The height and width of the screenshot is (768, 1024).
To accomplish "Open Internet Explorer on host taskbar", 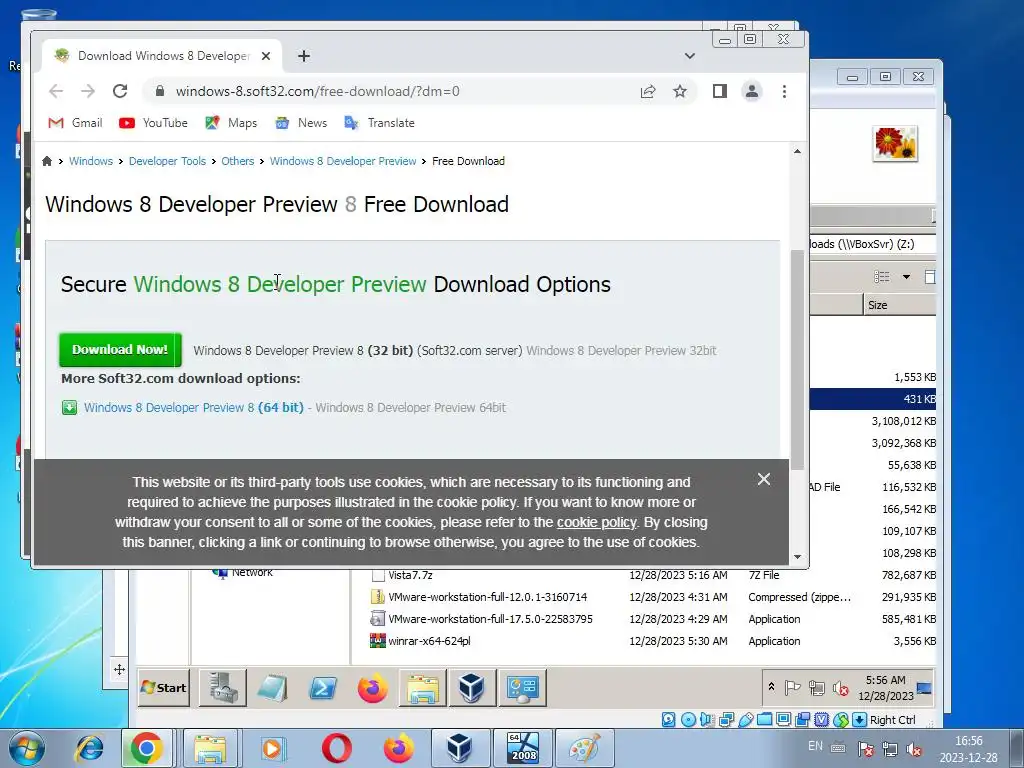I will (89, 748).
